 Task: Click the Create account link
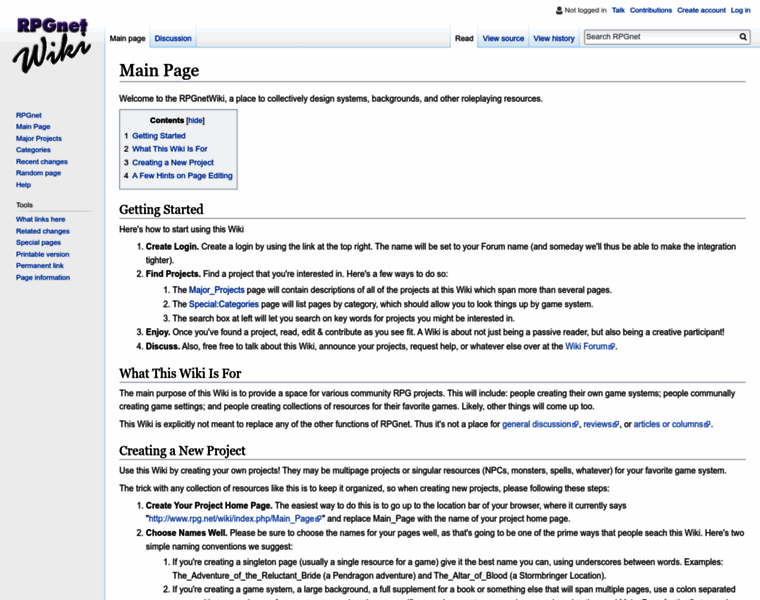point(701,10)
